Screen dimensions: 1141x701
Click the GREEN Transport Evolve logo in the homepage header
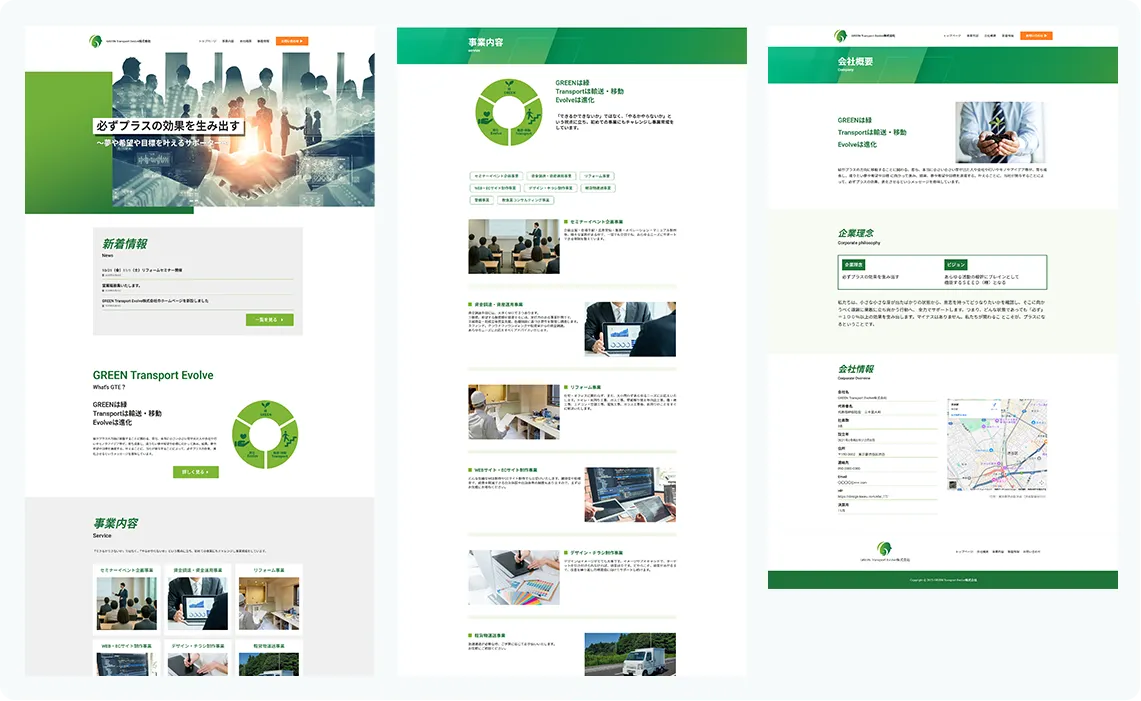click(x=93, y=40)
